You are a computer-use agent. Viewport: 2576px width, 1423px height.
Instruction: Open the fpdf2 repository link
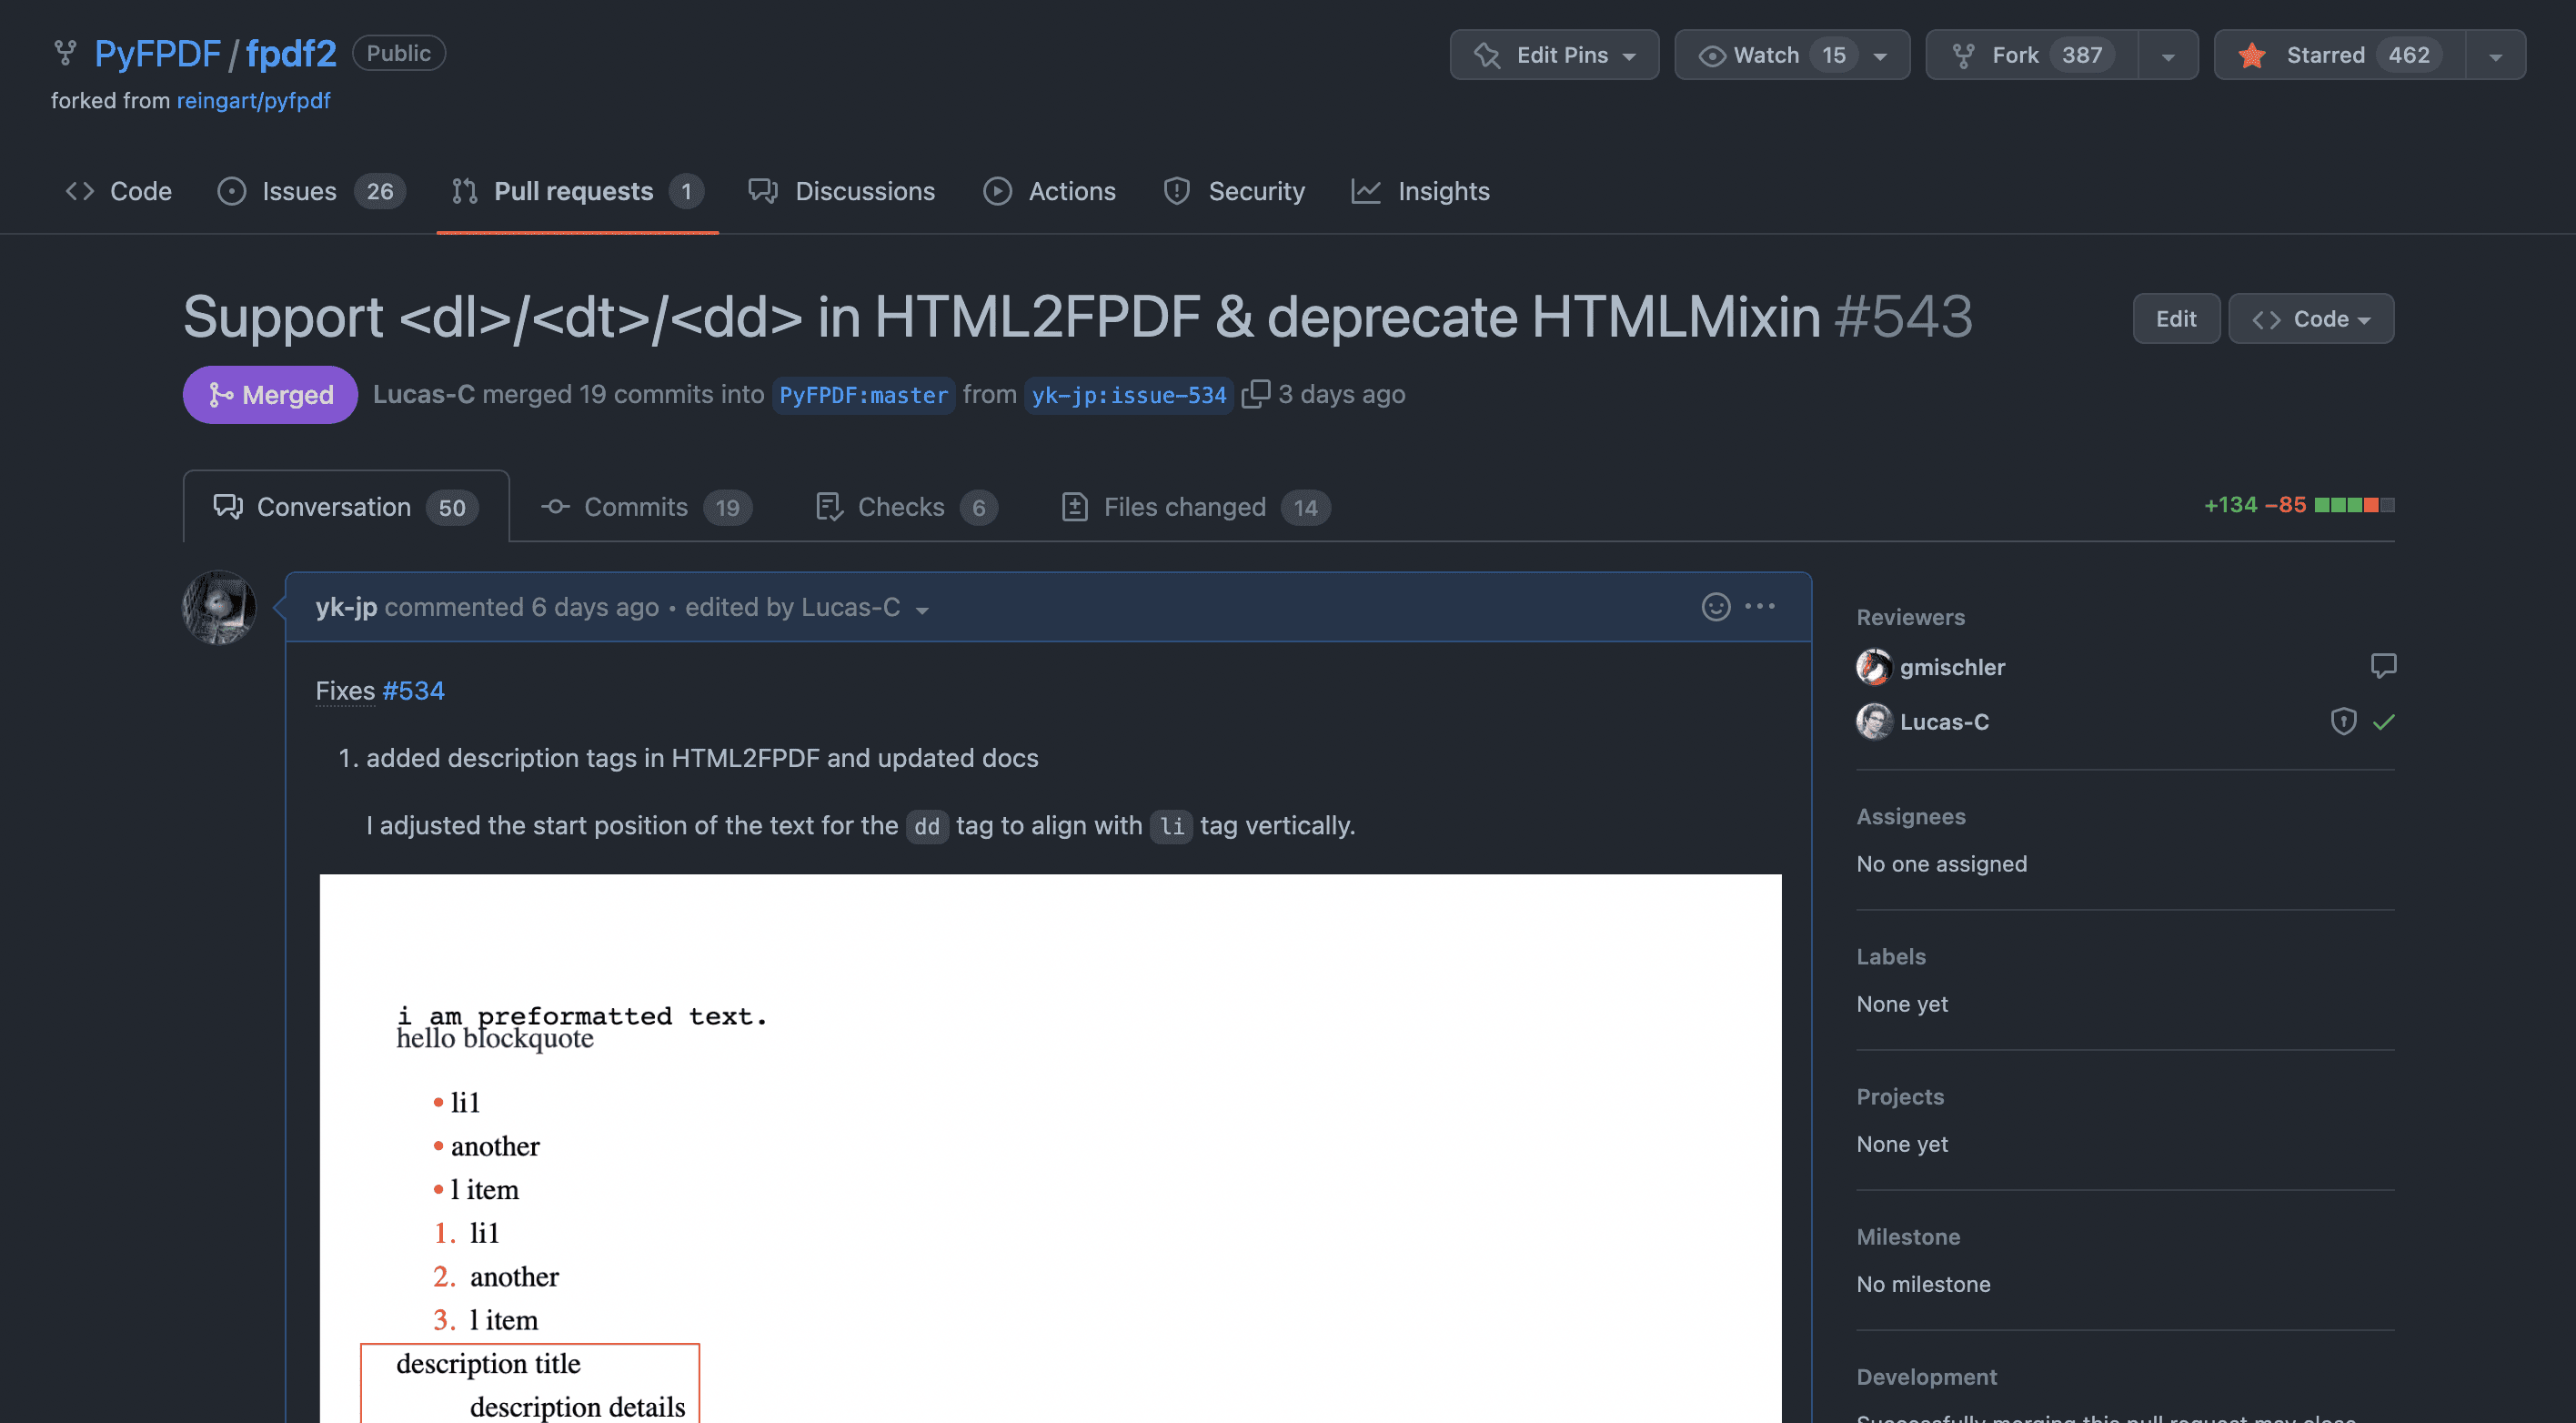[291, 53]
